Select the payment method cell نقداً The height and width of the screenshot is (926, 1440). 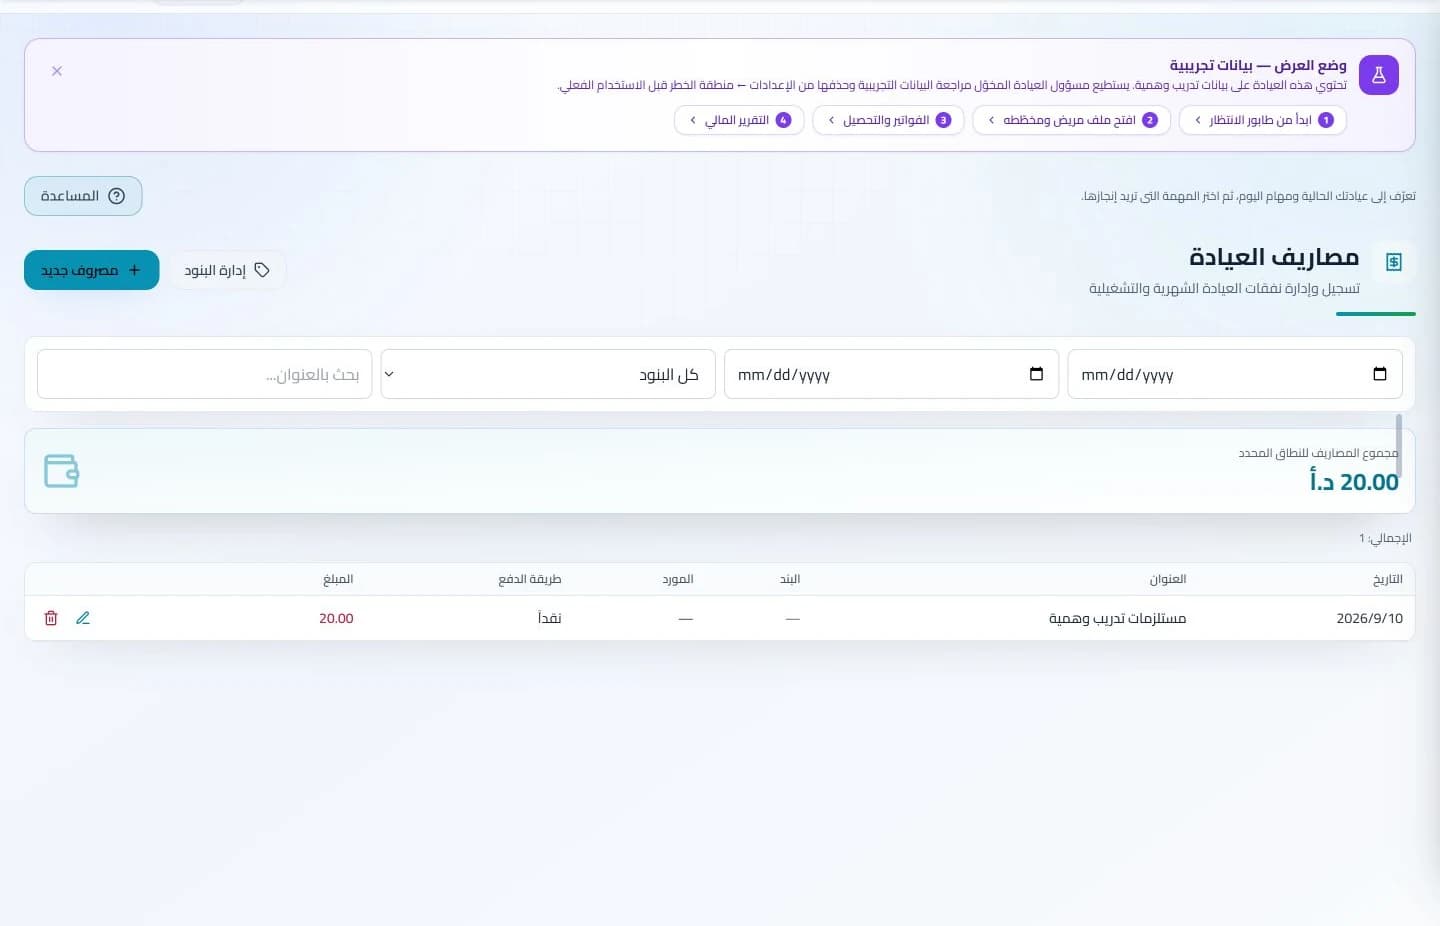pos(550,618)
